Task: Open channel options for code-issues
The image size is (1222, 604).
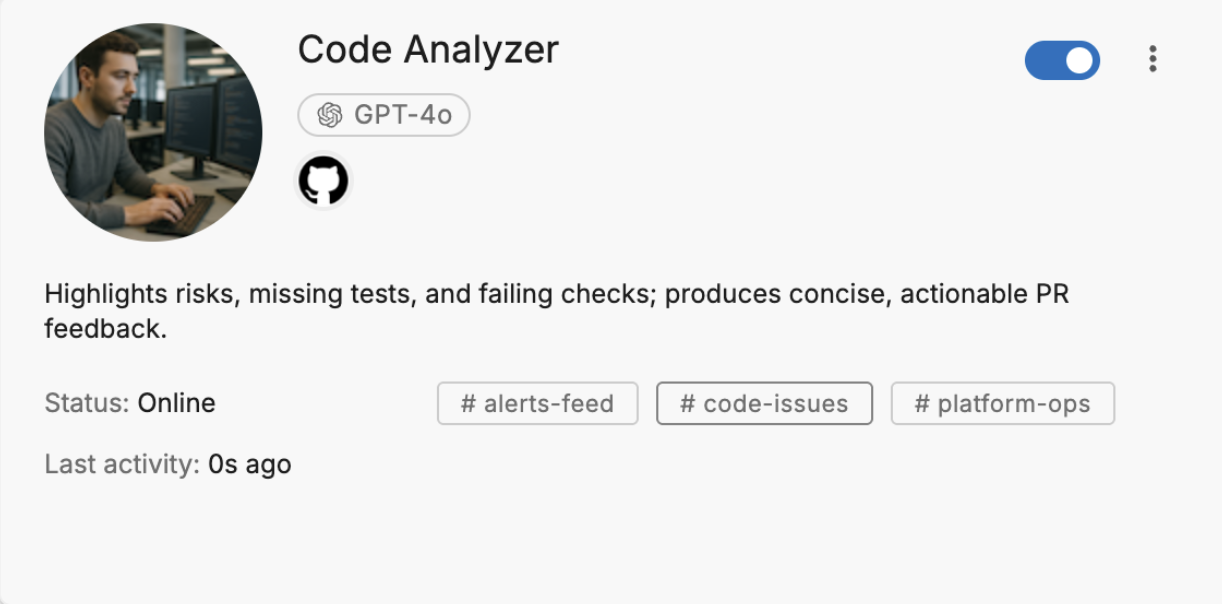Action: coord(764,403)
